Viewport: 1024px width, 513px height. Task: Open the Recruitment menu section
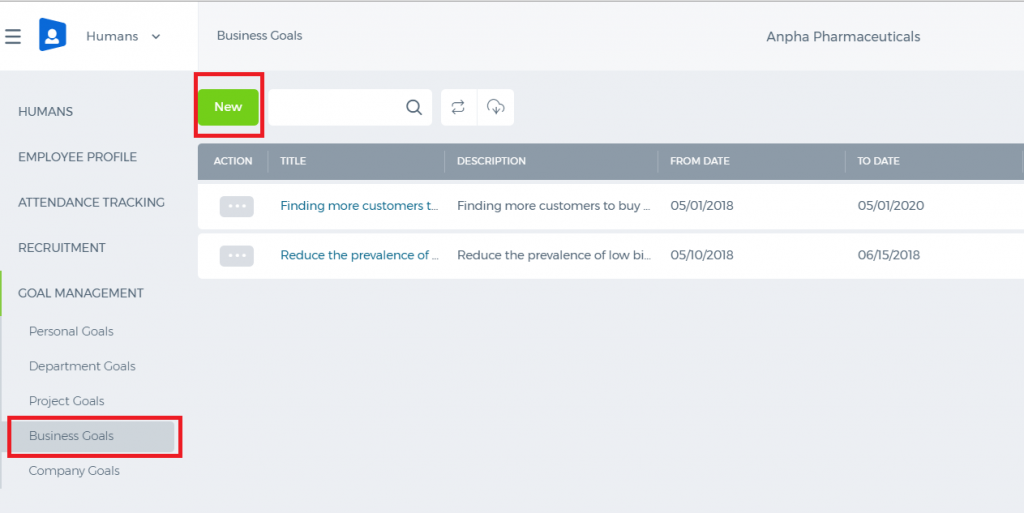pyautogui.click(x=62, y=247)
